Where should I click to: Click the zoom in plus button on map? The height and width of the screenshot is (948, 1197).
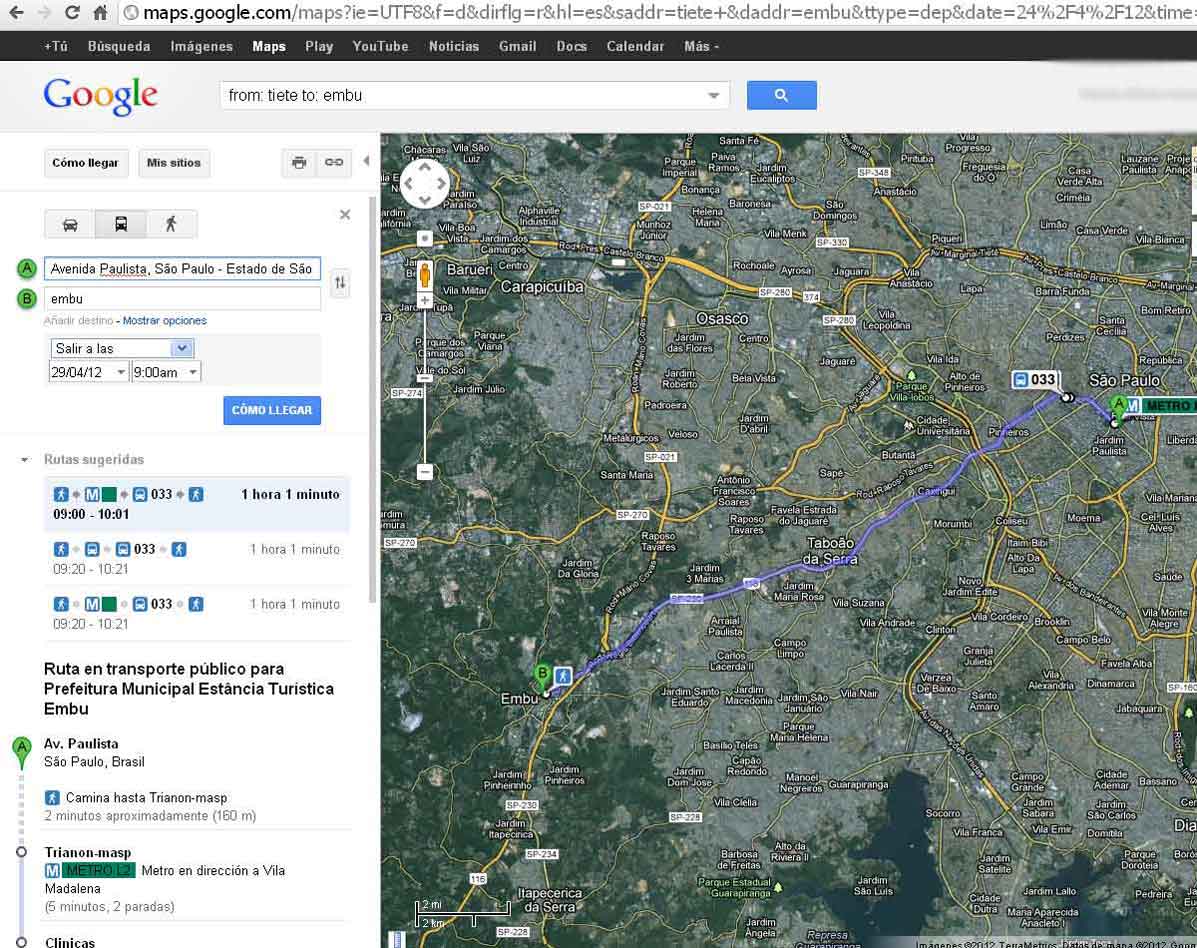[425, 301]
